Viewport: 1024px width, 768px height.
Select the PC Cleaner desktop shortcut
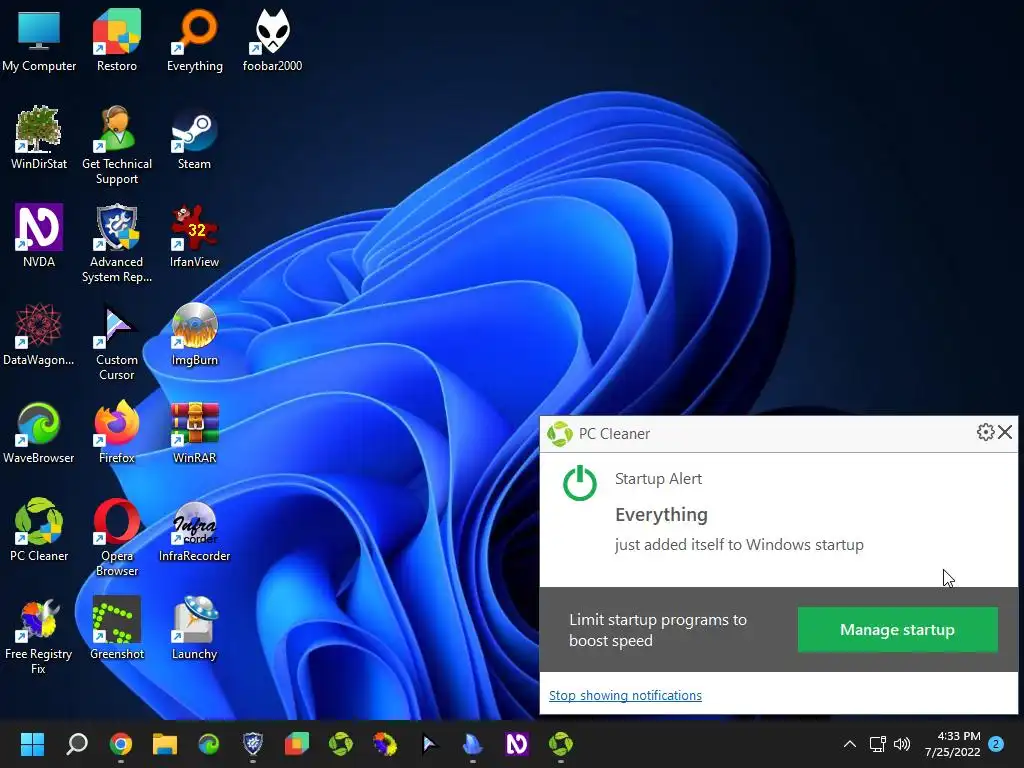point(39,530)
